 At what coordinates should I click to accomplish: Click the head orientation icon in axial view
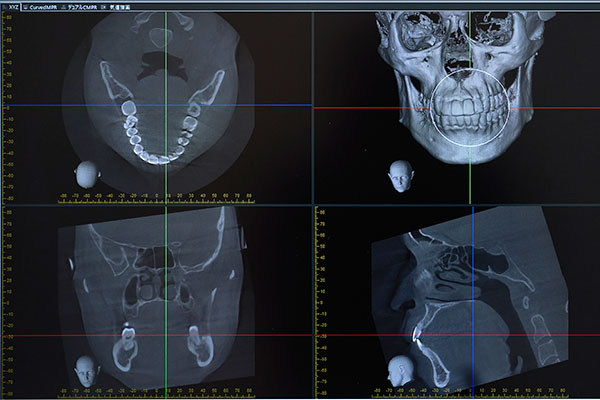click(88, 172)
